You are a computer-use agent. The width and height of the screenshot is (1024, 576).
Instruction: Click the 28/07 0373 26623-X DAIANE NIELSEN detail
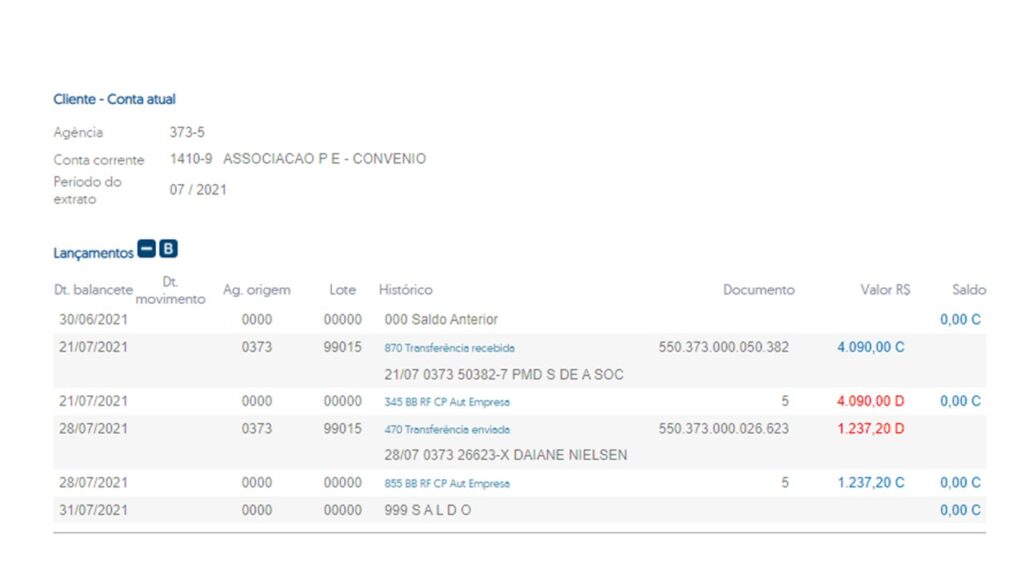tap(506, 455)
